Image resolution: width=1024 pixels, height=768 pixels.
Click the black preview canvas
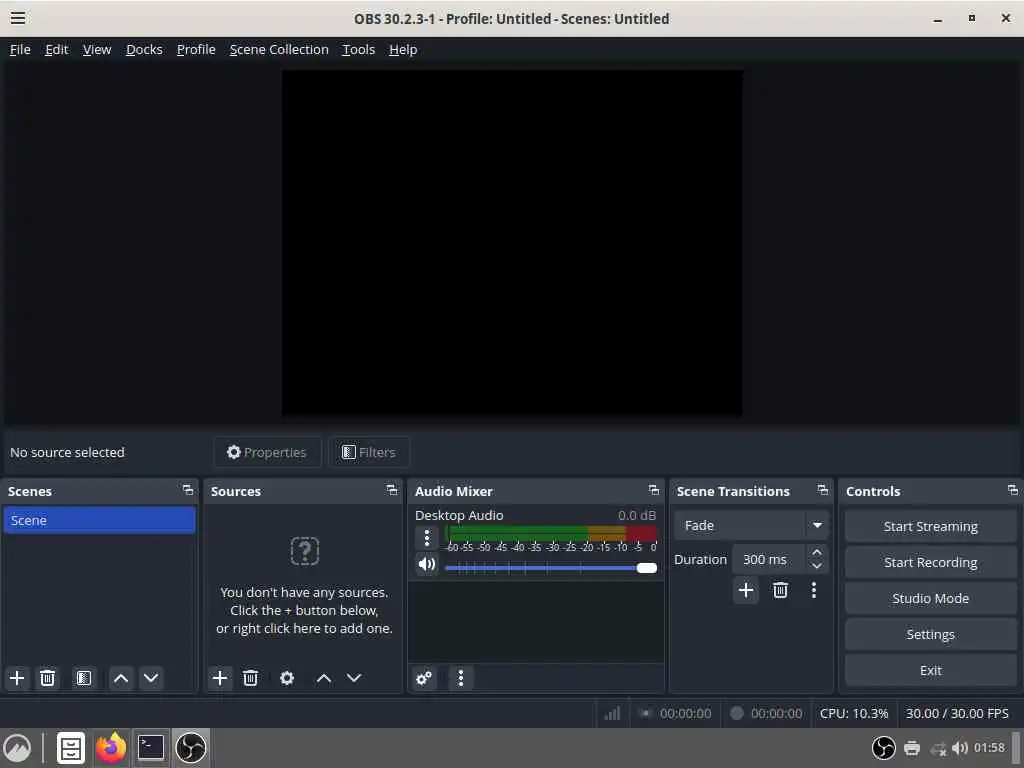point(512,242)
